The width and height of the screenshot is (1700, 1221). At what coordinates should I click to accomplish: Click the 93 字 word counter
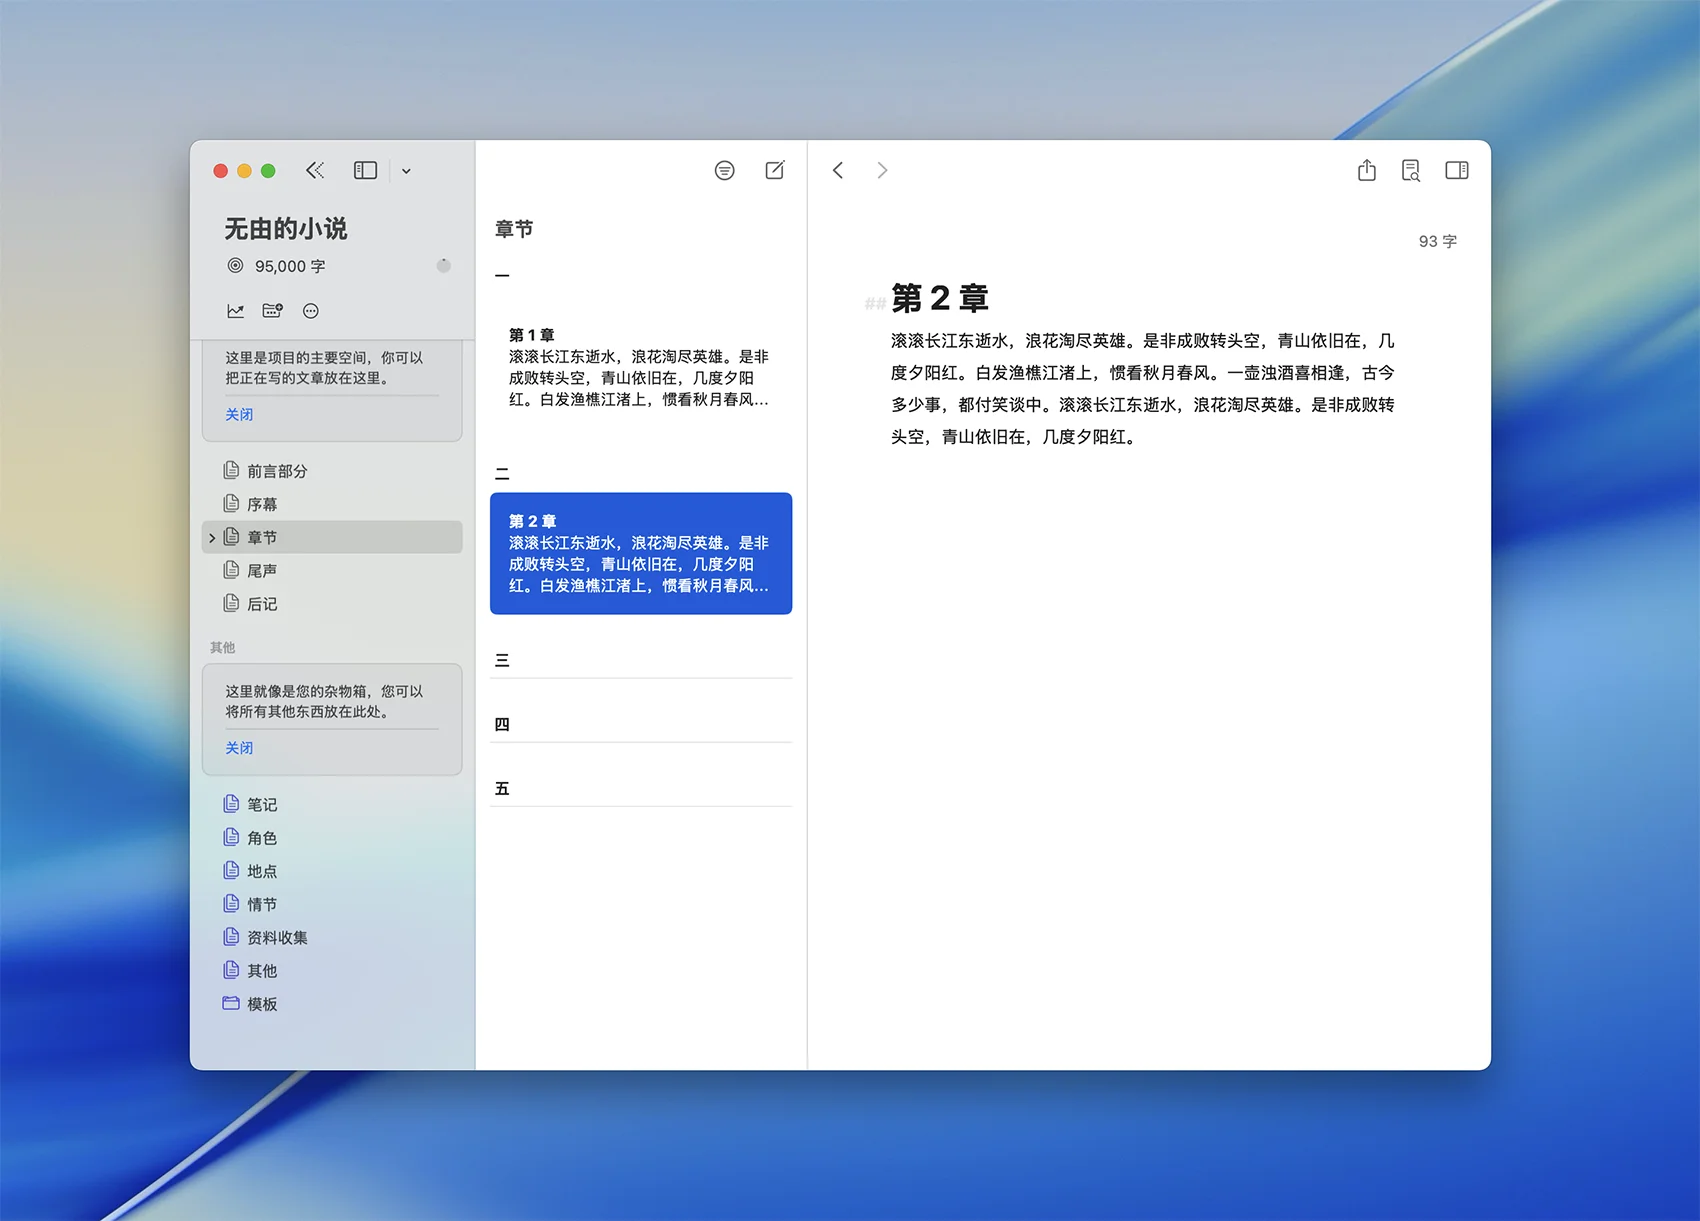[1437, 241]
